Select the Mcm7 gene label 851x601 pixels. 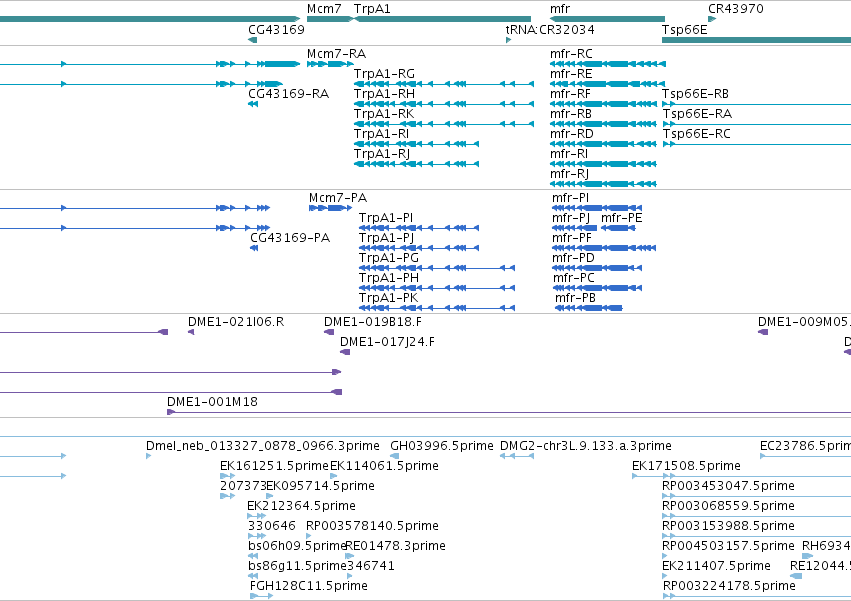coord(324,9)
